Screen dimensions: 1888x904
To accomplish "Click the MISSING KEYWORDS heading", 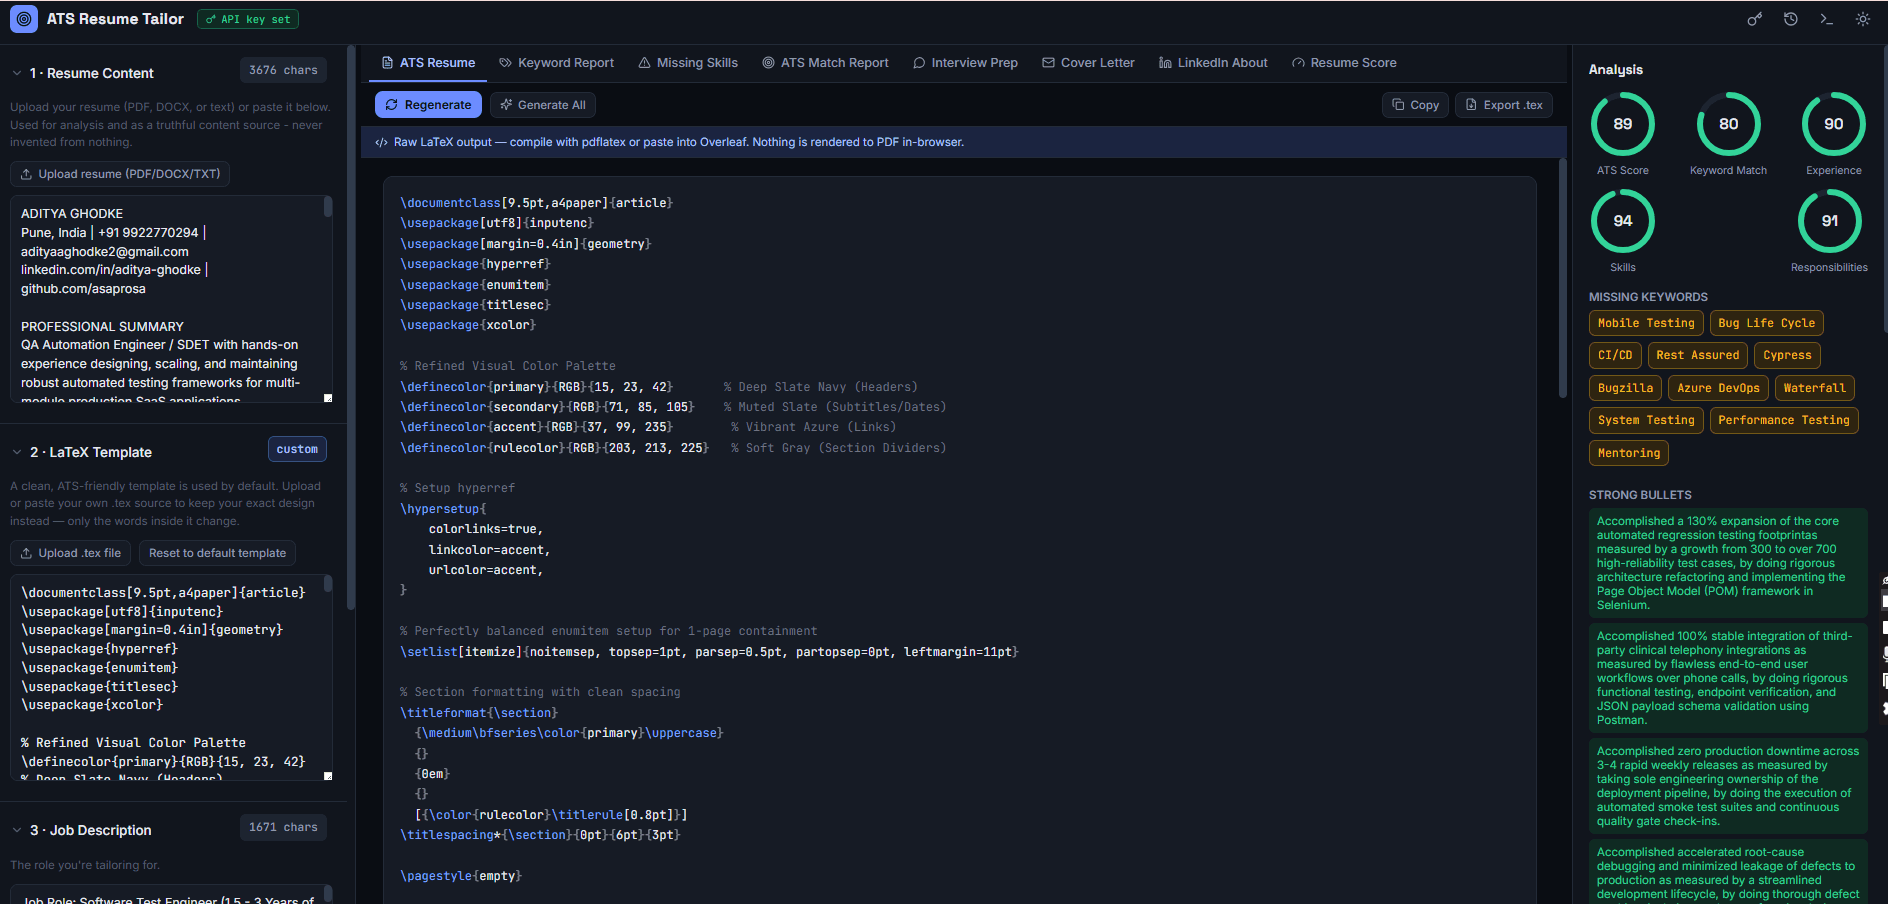I will coord(1648,297).
